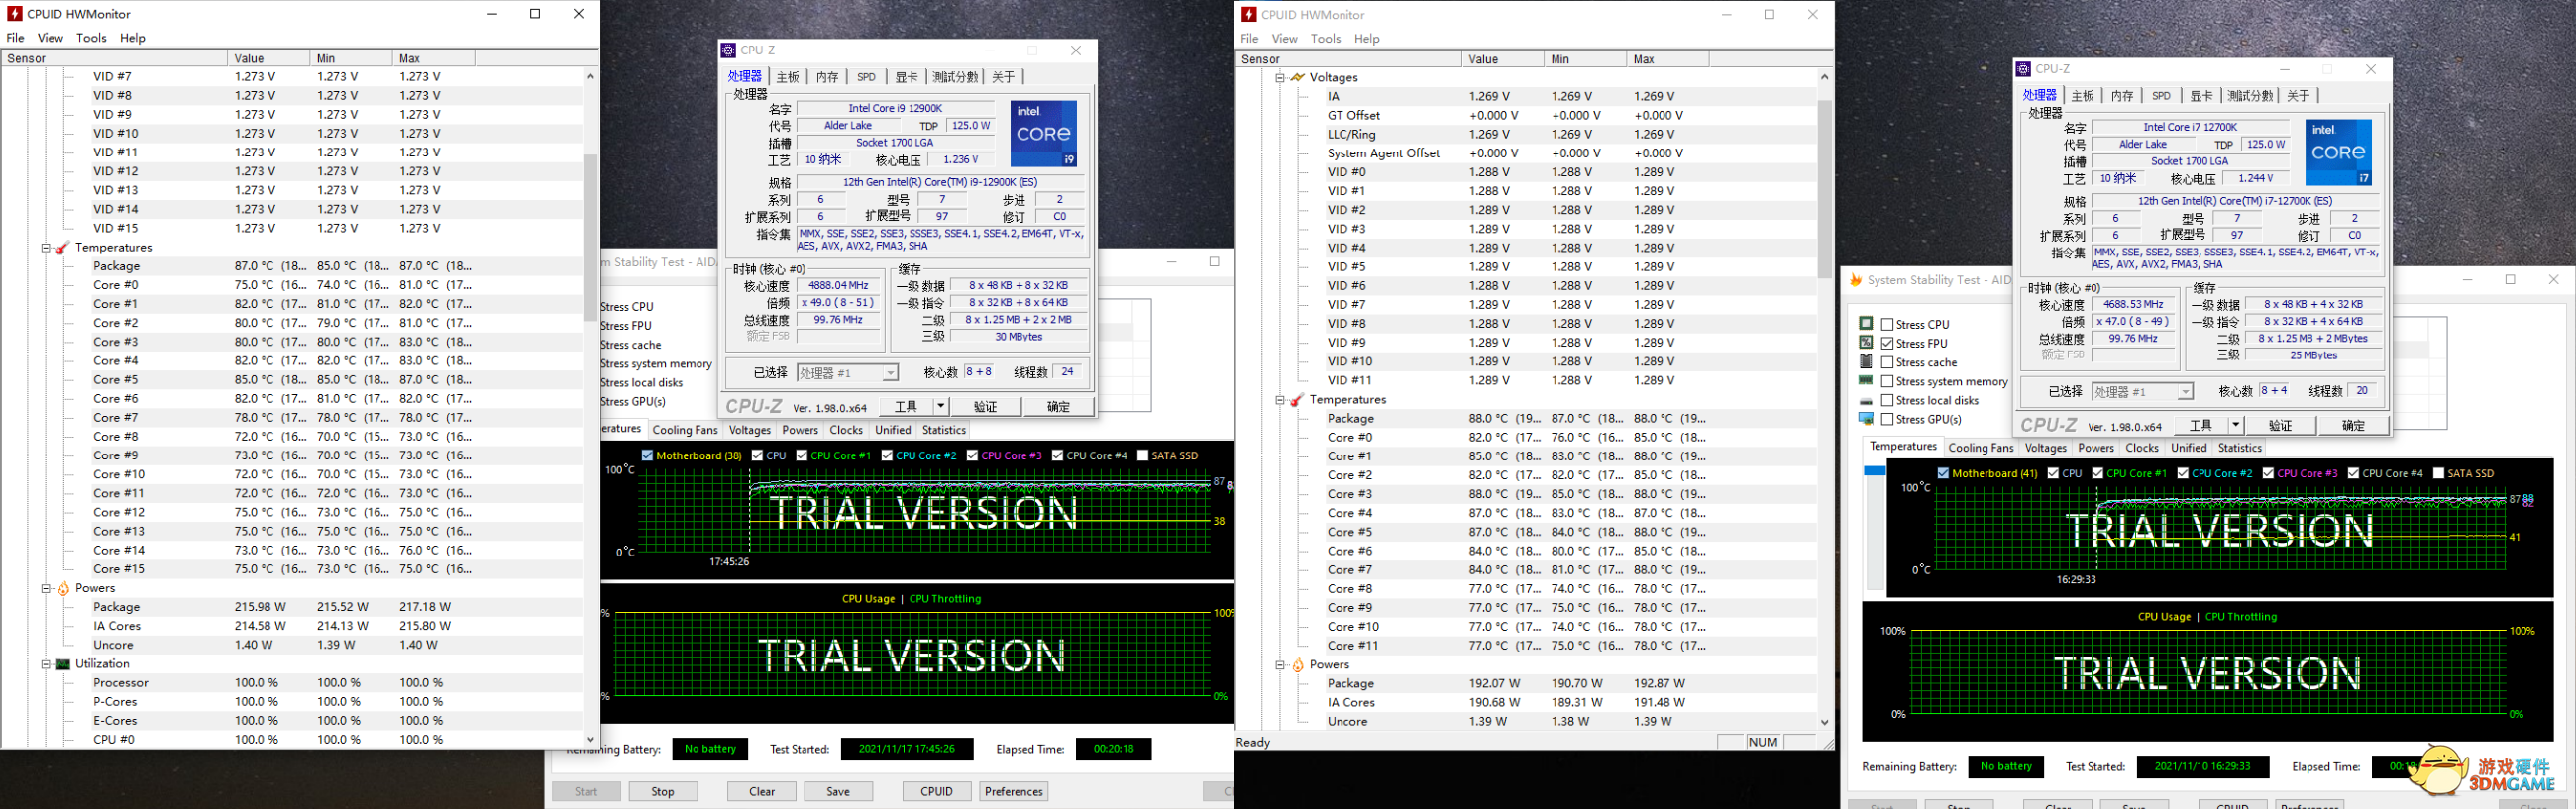Click the Intel Core i9 logo in CPU-Z
This screenshot has width=2576, height=809.
click(1043, 134)
